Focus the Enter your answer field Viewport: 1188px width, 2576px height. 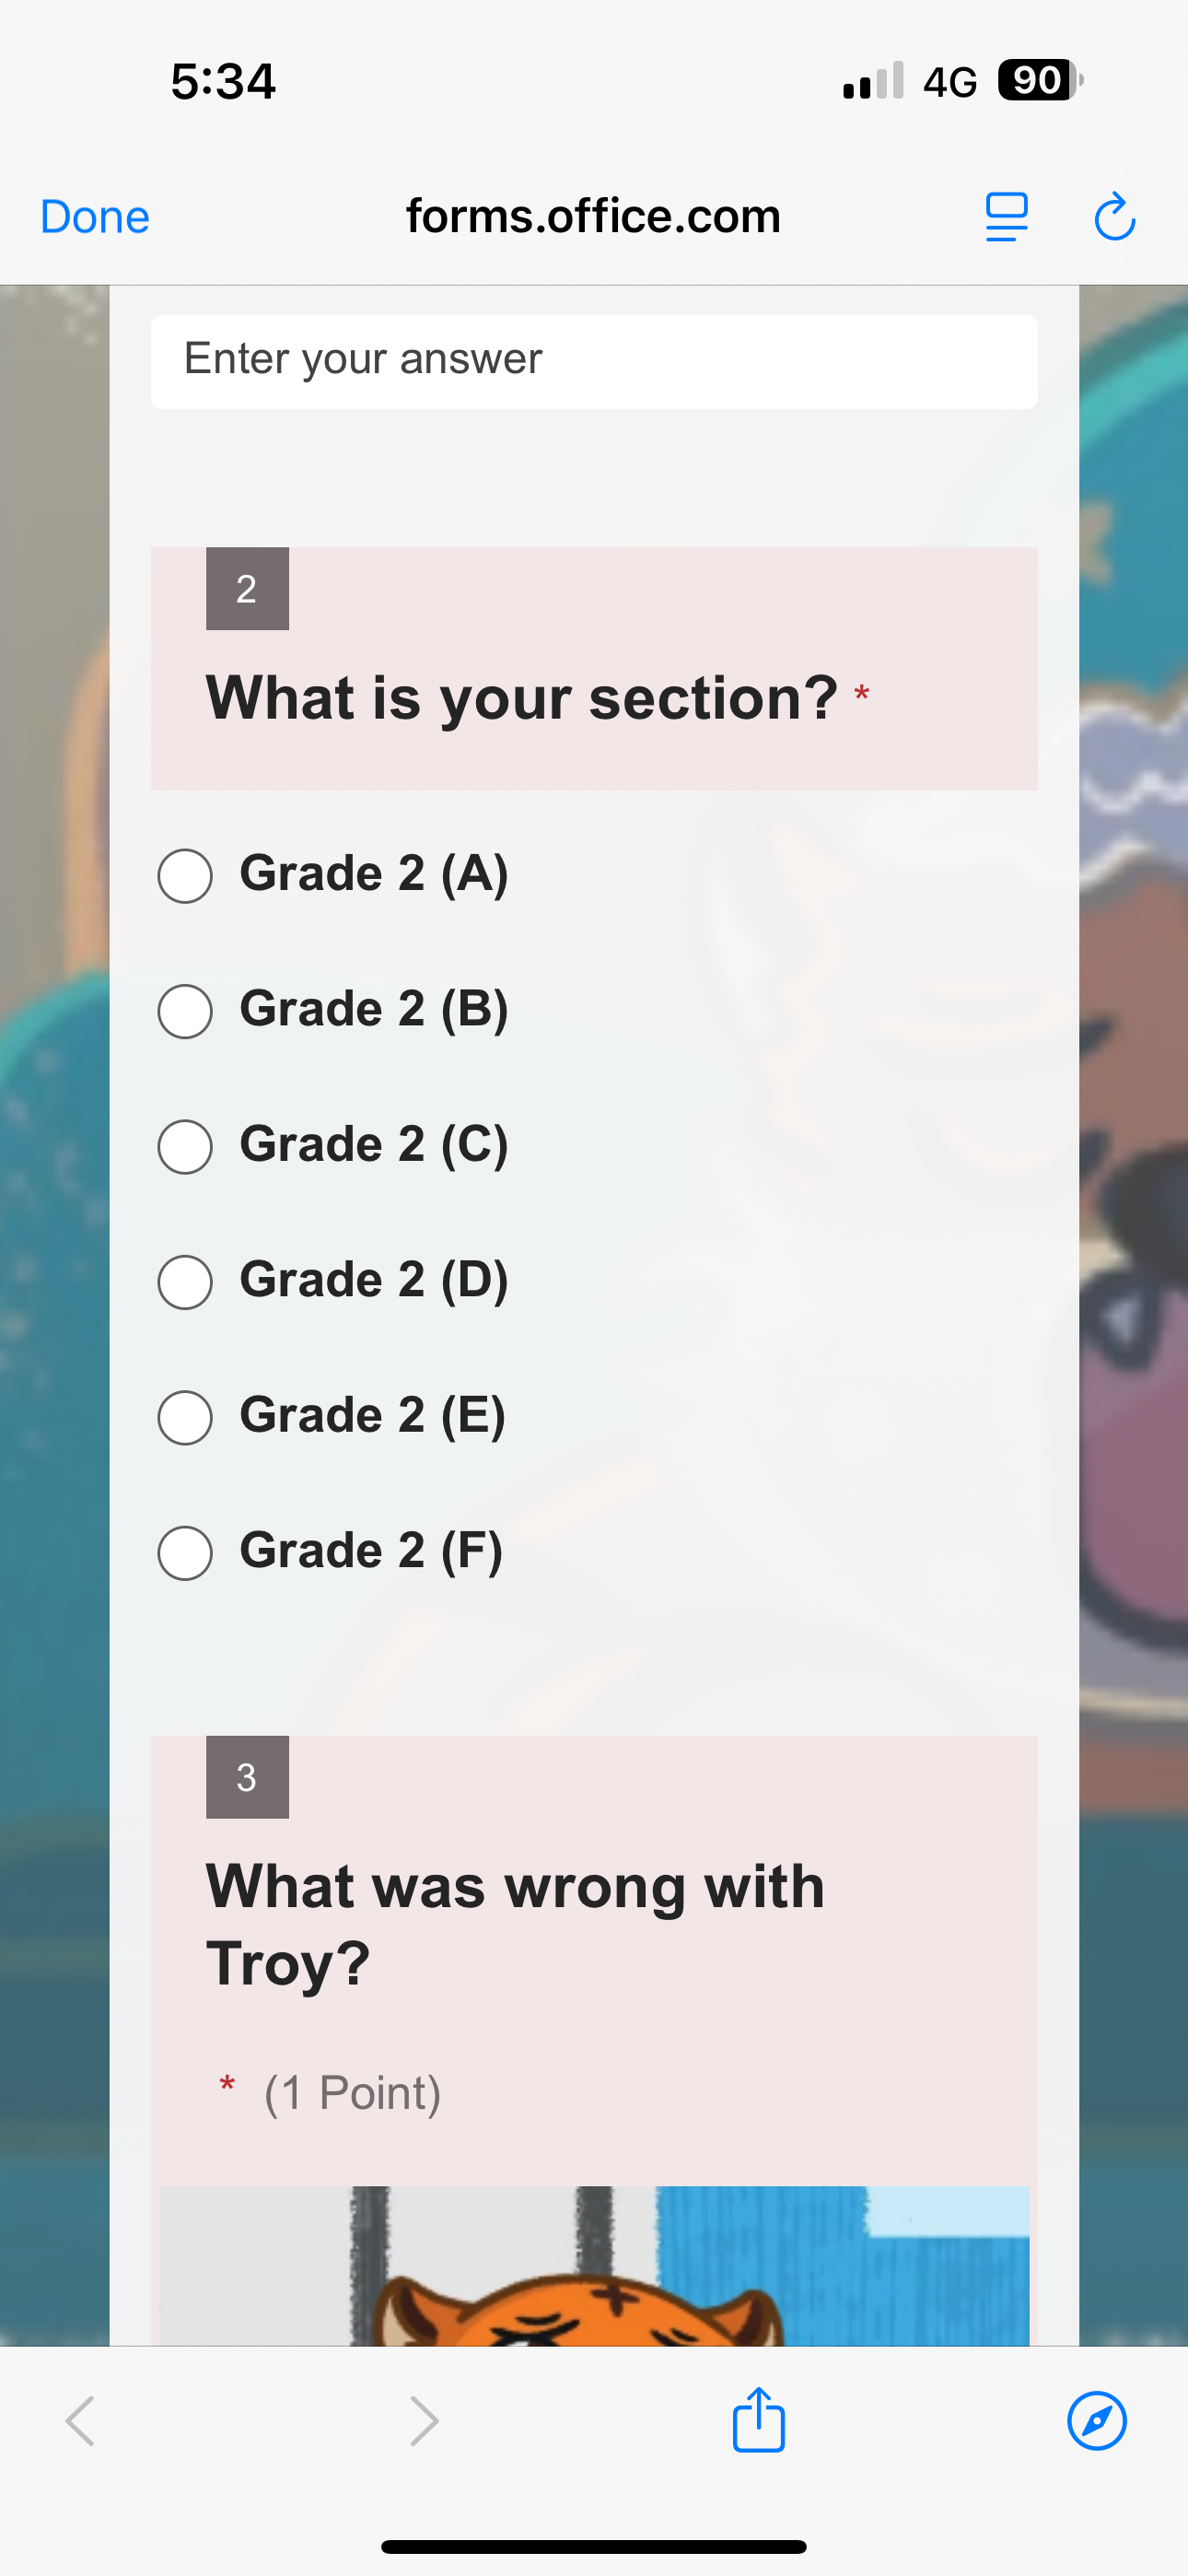point(594,361)
